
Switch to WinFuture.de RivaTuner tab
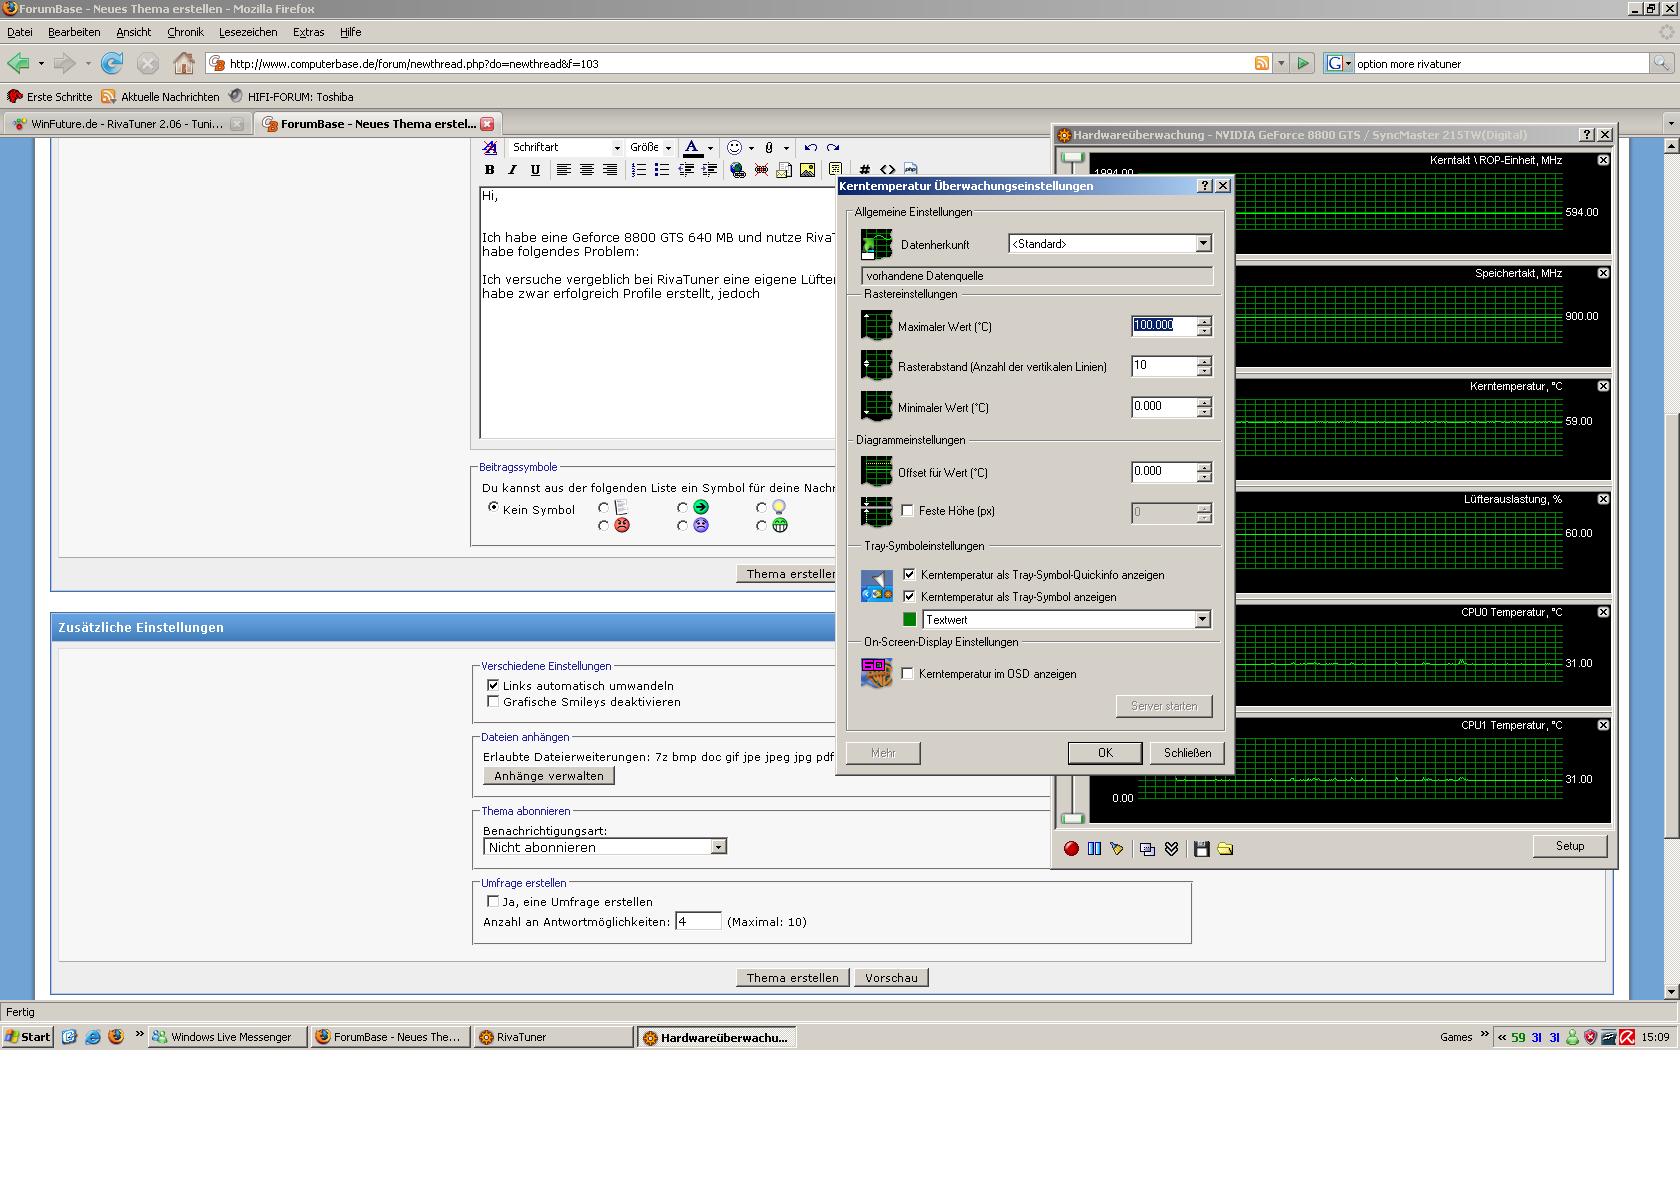(x=127, y=124)
